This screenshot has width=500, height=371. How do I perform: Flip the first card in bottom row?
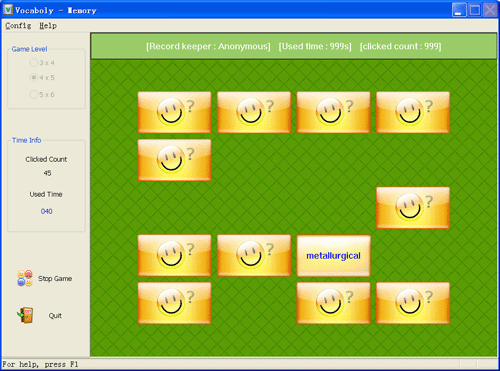pos(174,303)
